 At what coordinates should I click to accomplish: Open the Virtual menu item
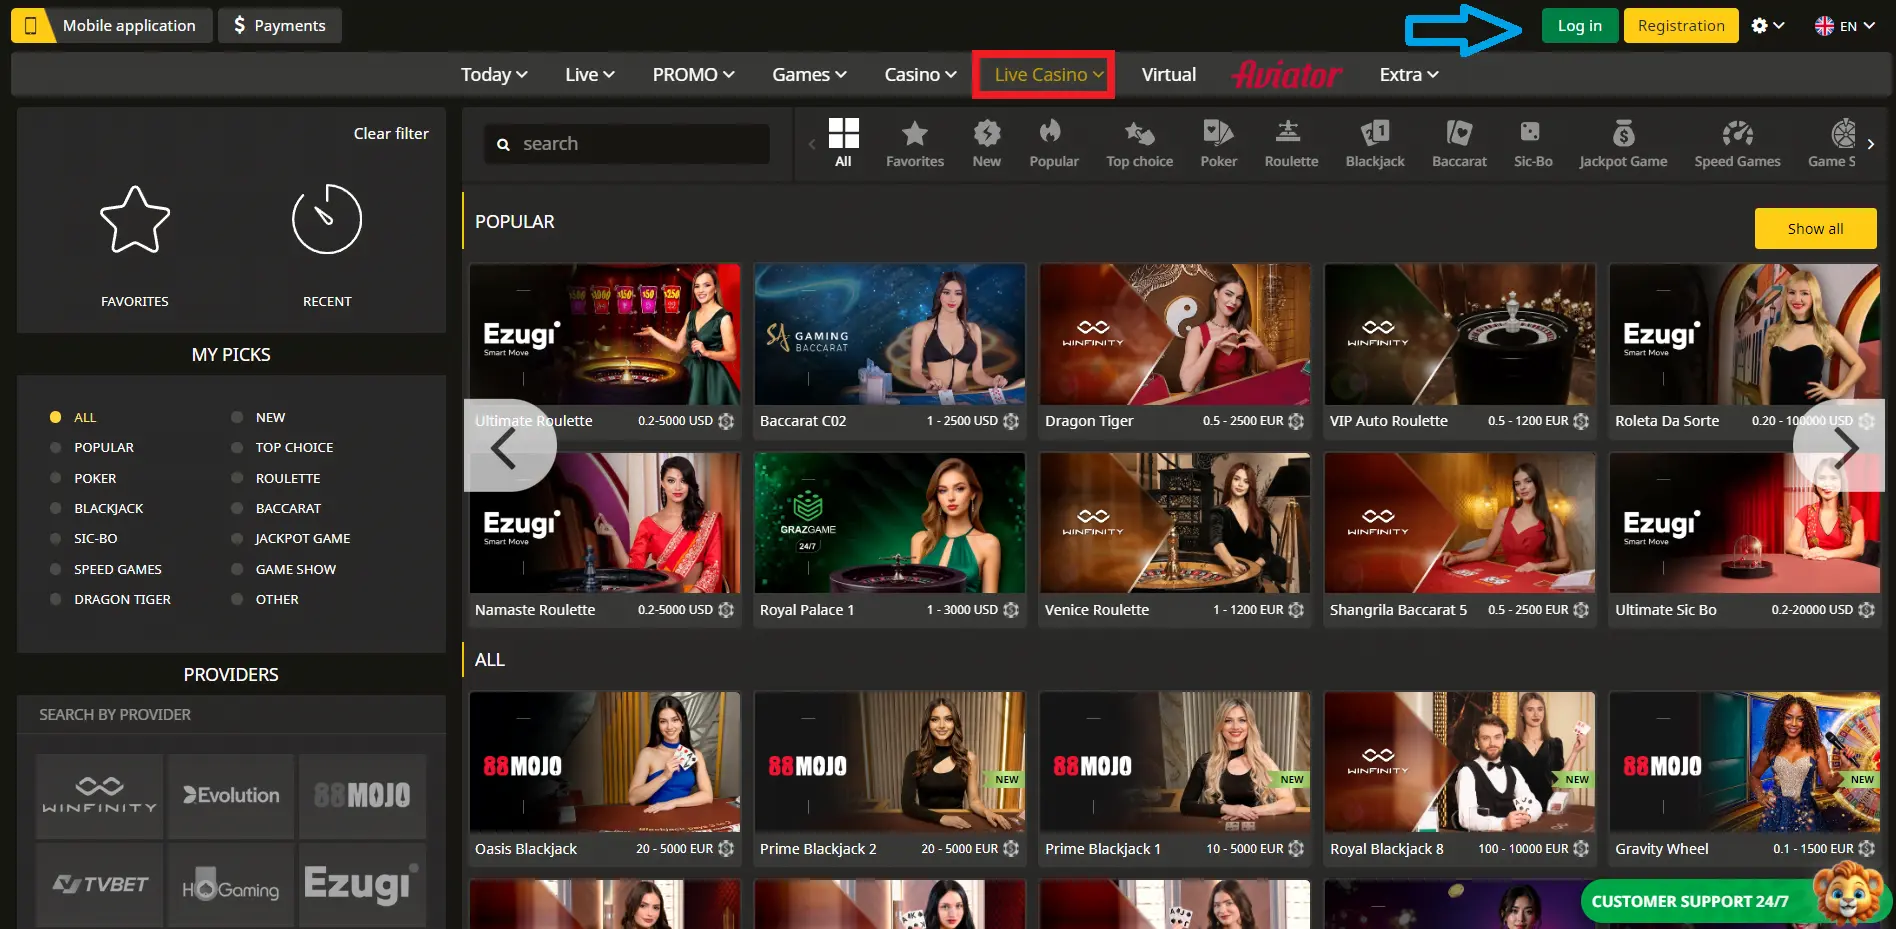point(1168,75)
